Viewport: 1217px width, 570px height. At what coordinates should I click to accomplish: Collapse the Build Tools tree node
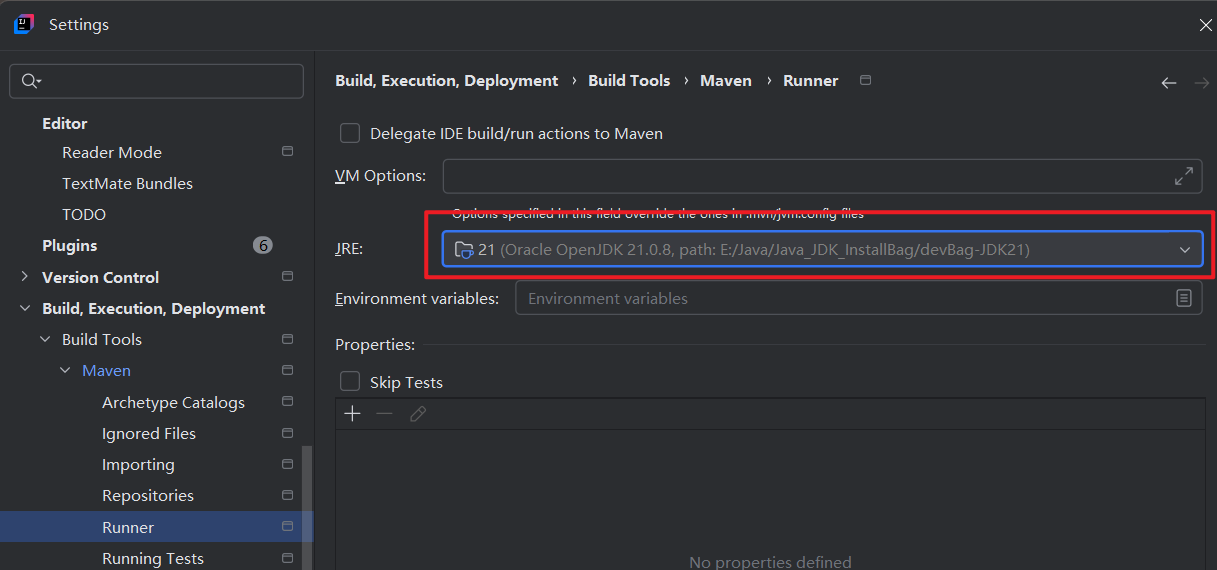[45, 339]
